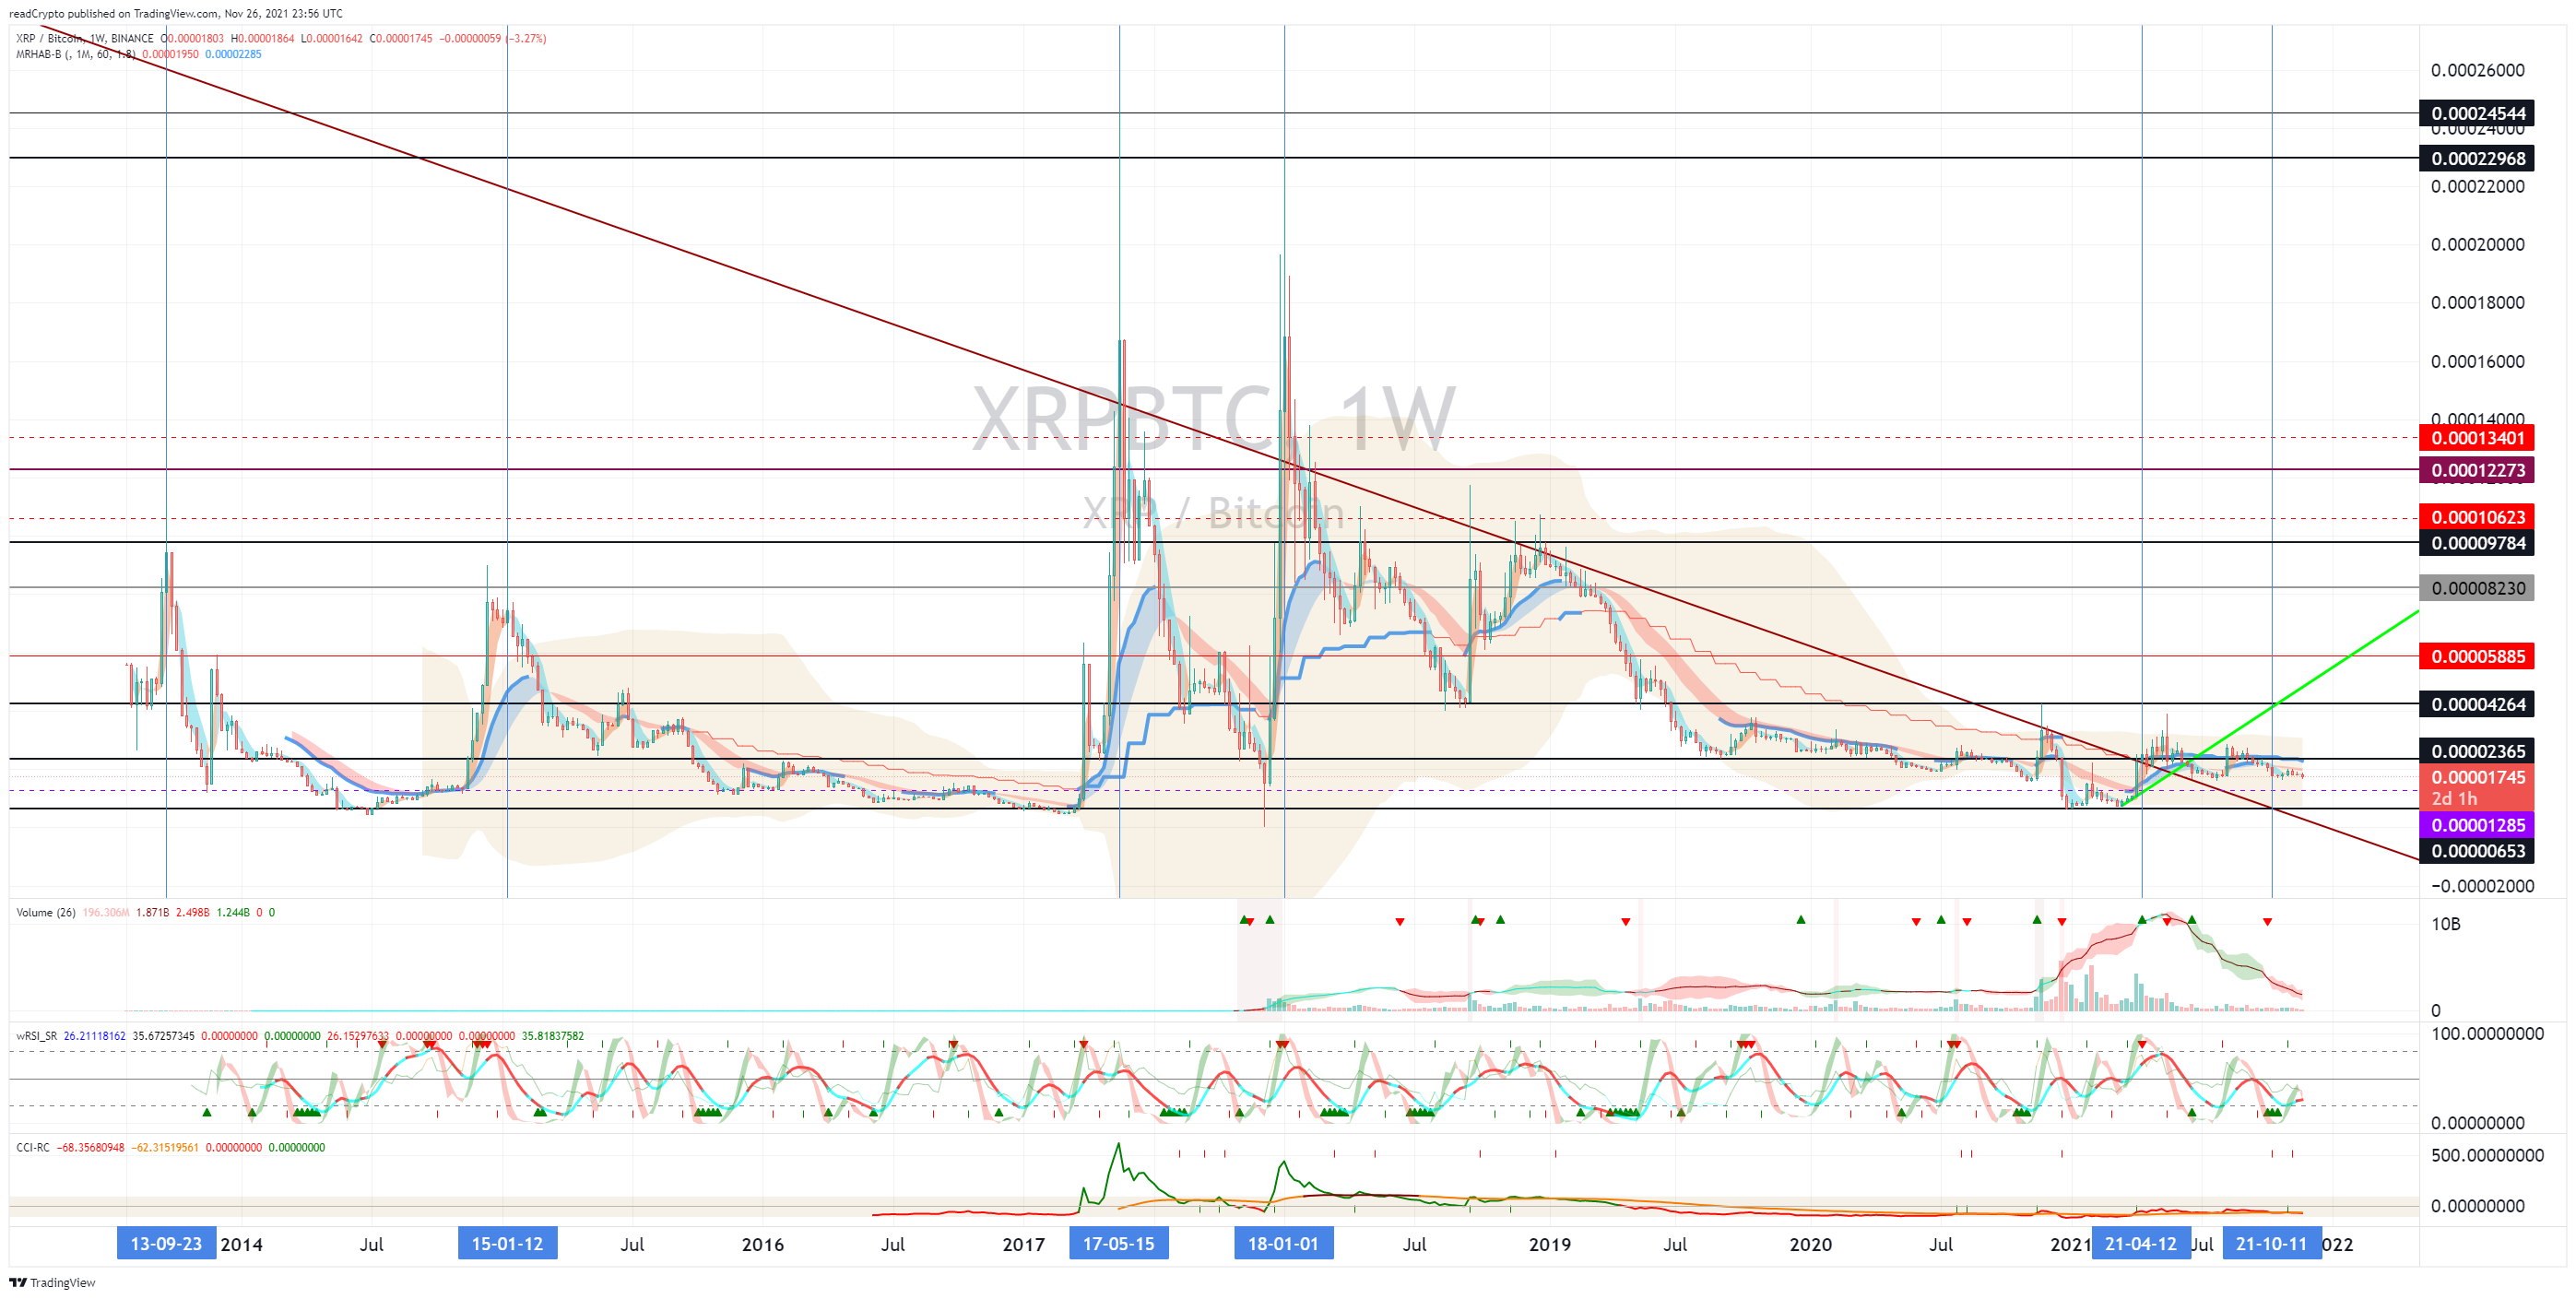Select the 13-09-23 date marker
Image resolution: width=2576 pixels, height=1299 pixels.
pyautogui.click(x=166, y=1243)
